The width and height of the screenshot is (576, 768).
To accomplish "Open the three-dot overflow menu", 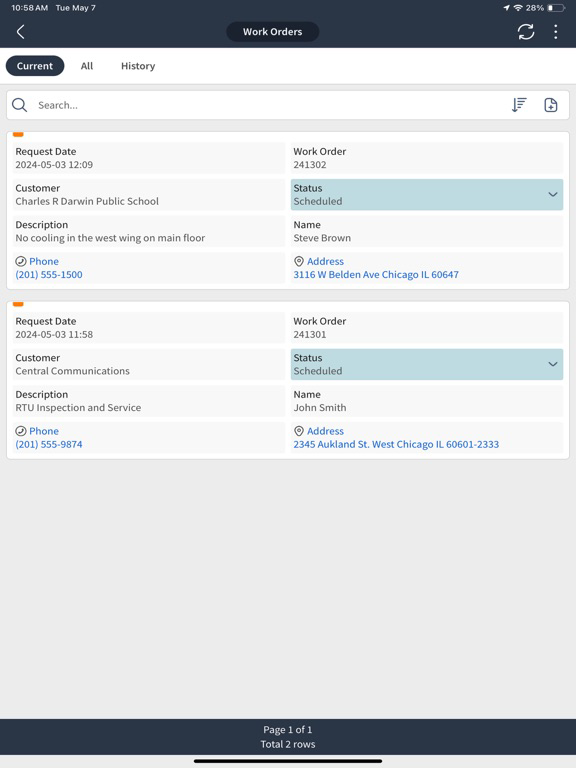I will point(555,32).
